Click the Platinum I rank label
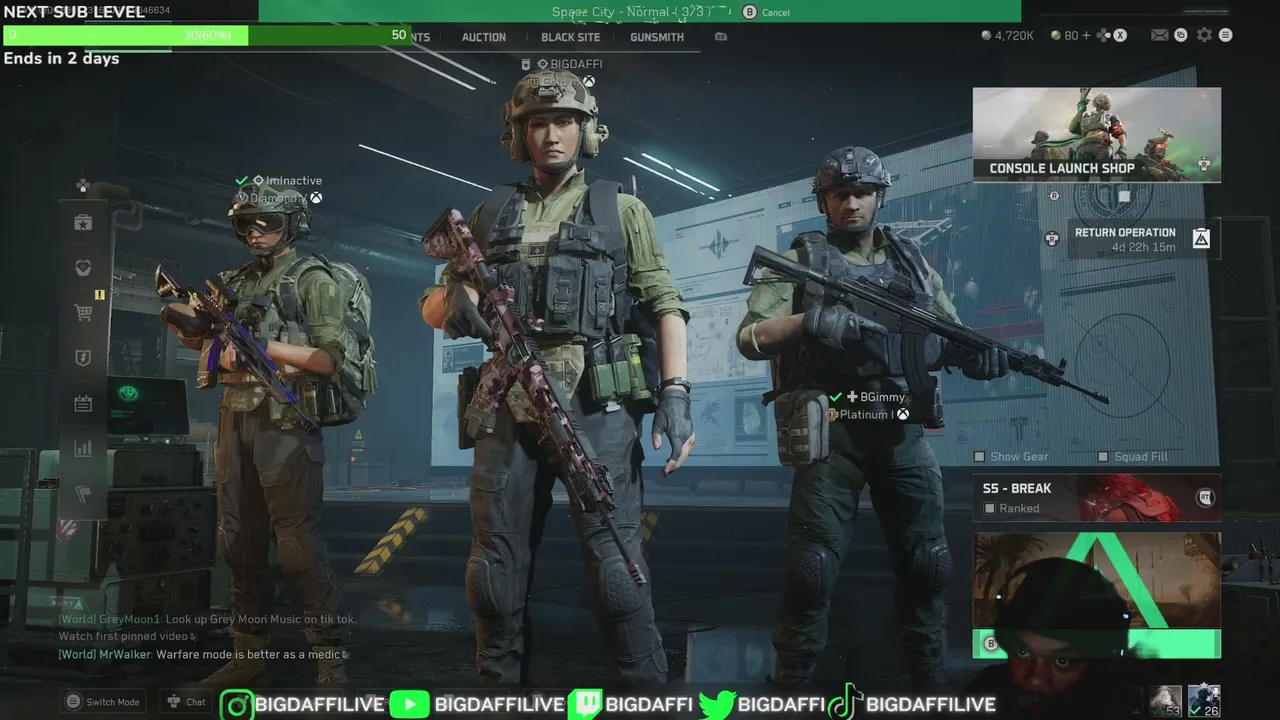 (867, 414)
